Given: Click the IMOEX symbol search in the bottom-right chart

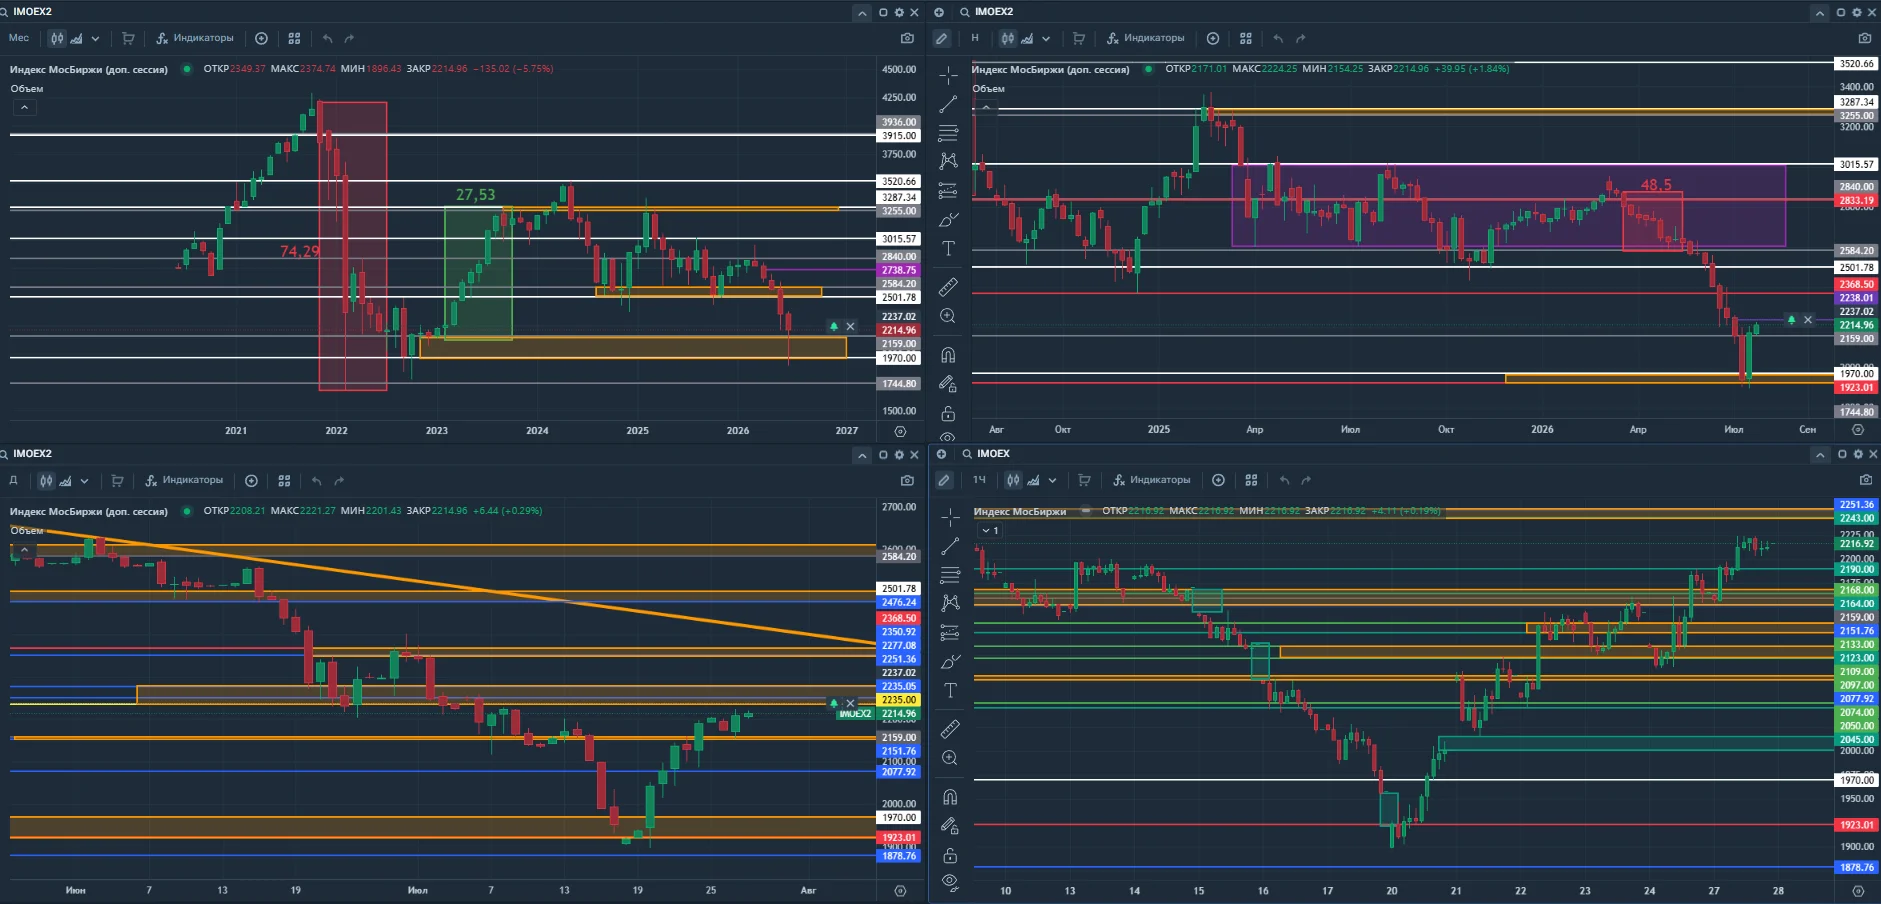Looking at the screenshot, I should tap(986, 454).
